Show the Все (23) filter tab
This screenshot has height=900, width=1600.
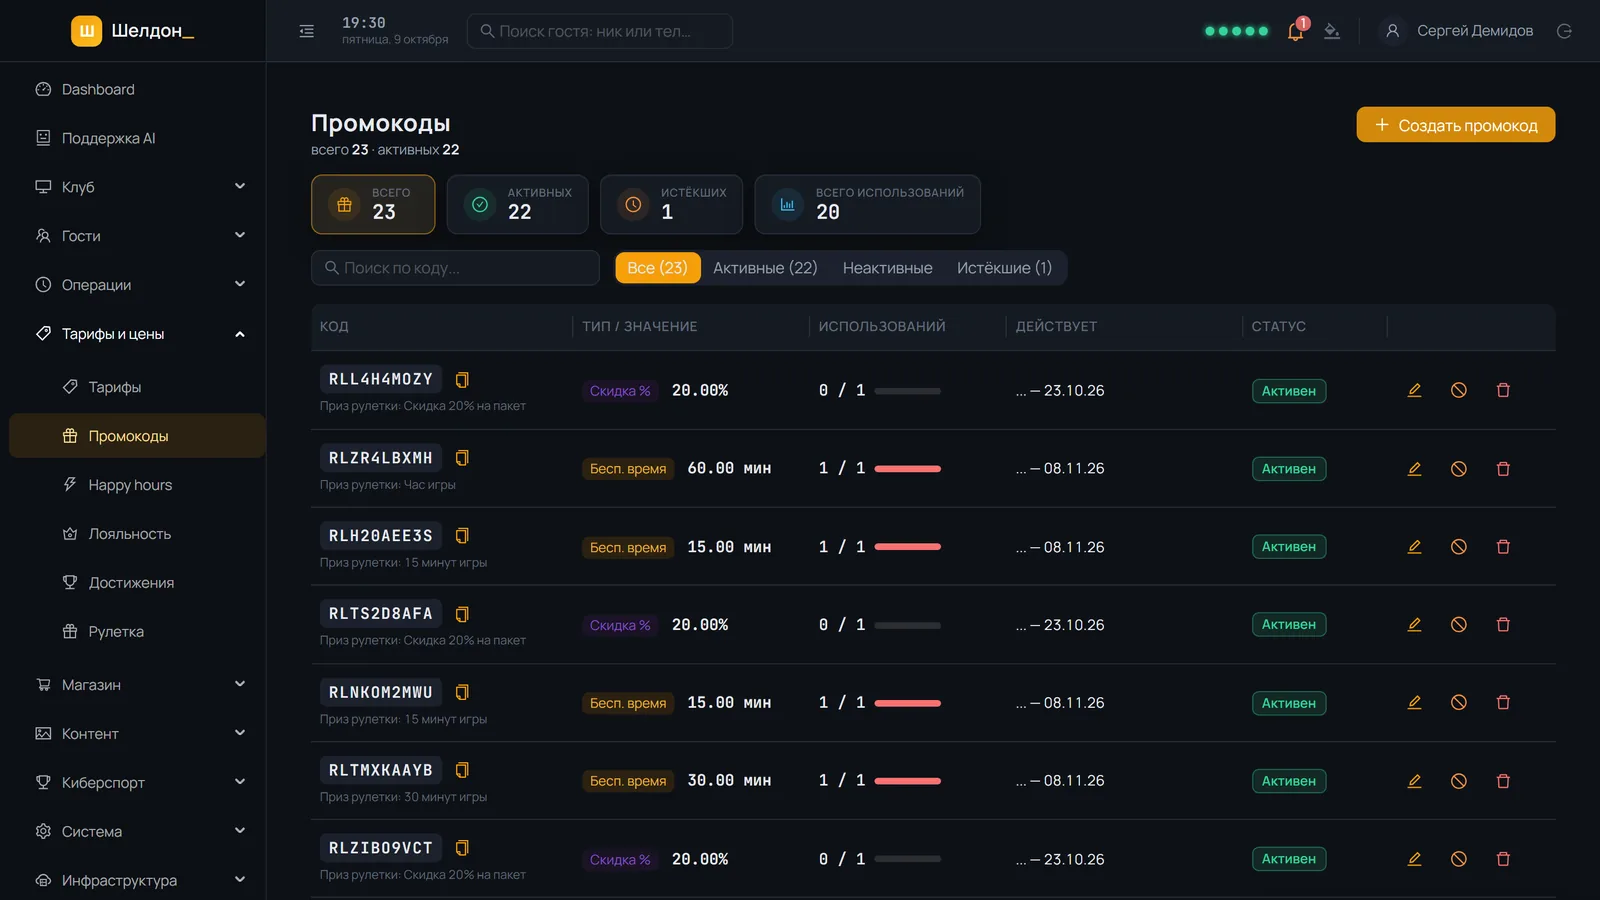(657, 268)
